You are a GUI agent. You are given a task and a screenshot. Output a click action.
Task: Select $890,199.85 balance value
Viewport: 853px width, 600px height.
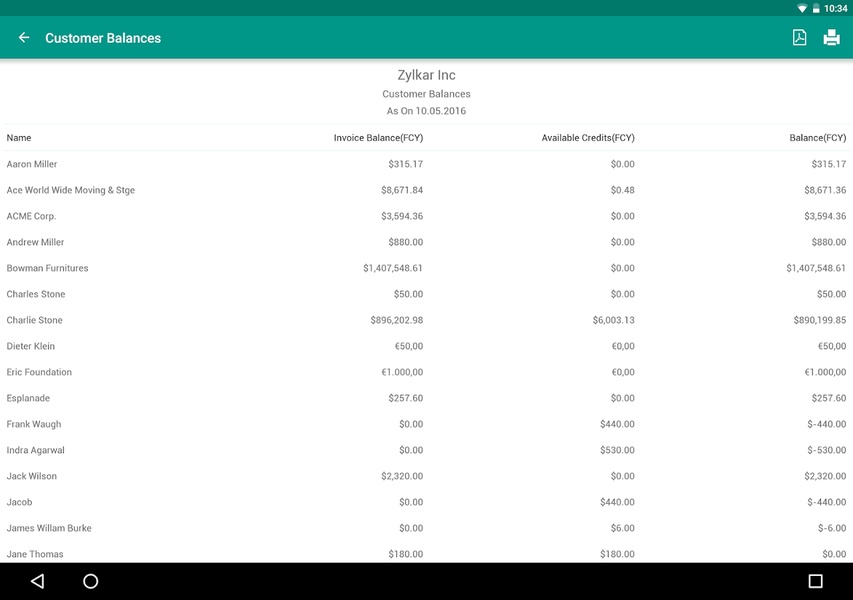(820, 320)
